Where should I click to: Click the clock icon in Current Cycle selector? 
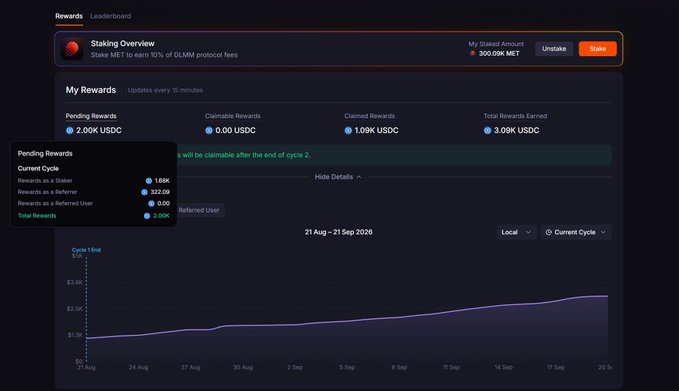coord(548,232)
